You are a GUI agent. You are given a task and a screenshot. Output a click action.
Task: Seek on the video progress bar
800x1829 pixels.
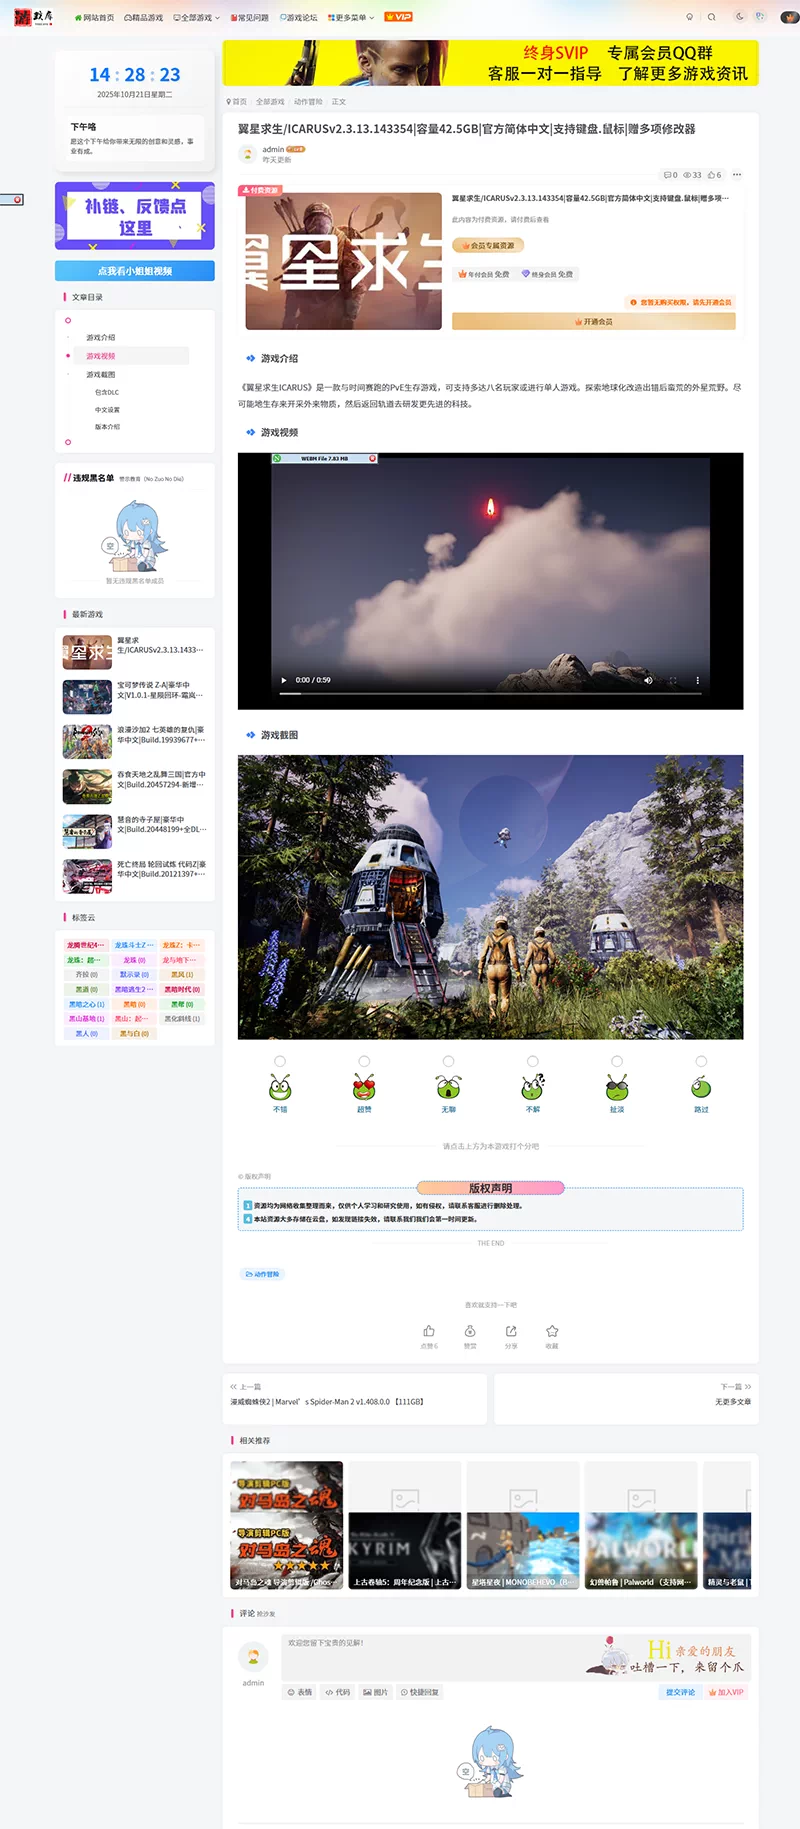point(490,693)
